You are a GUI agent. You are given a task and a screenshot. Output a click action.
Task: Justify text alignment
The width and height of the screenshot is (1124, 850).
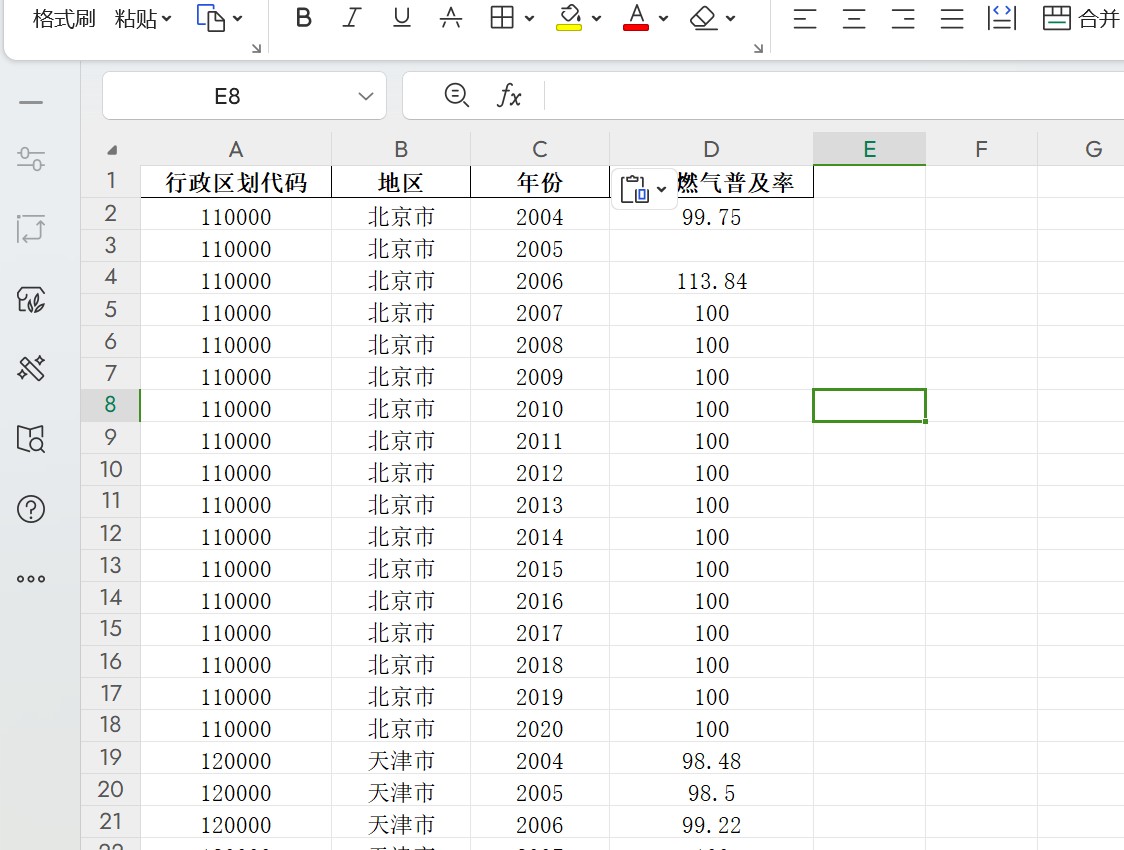pyautogui.click(x=951, y=19)
